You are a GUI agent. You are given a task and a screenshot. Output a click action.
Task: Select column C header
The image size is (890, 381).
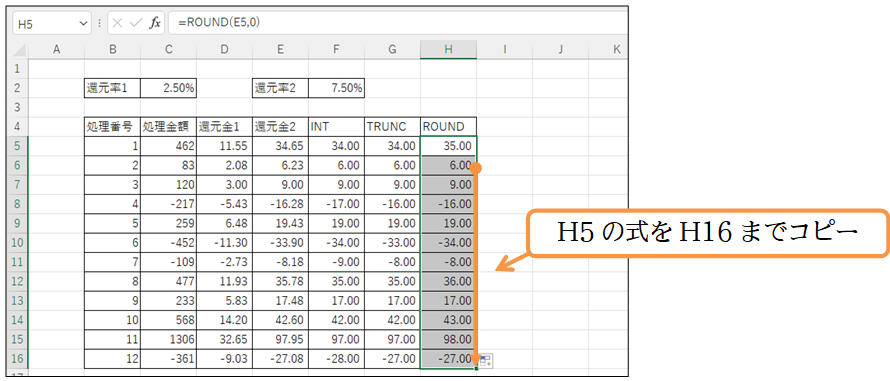(x=169, y=50)
